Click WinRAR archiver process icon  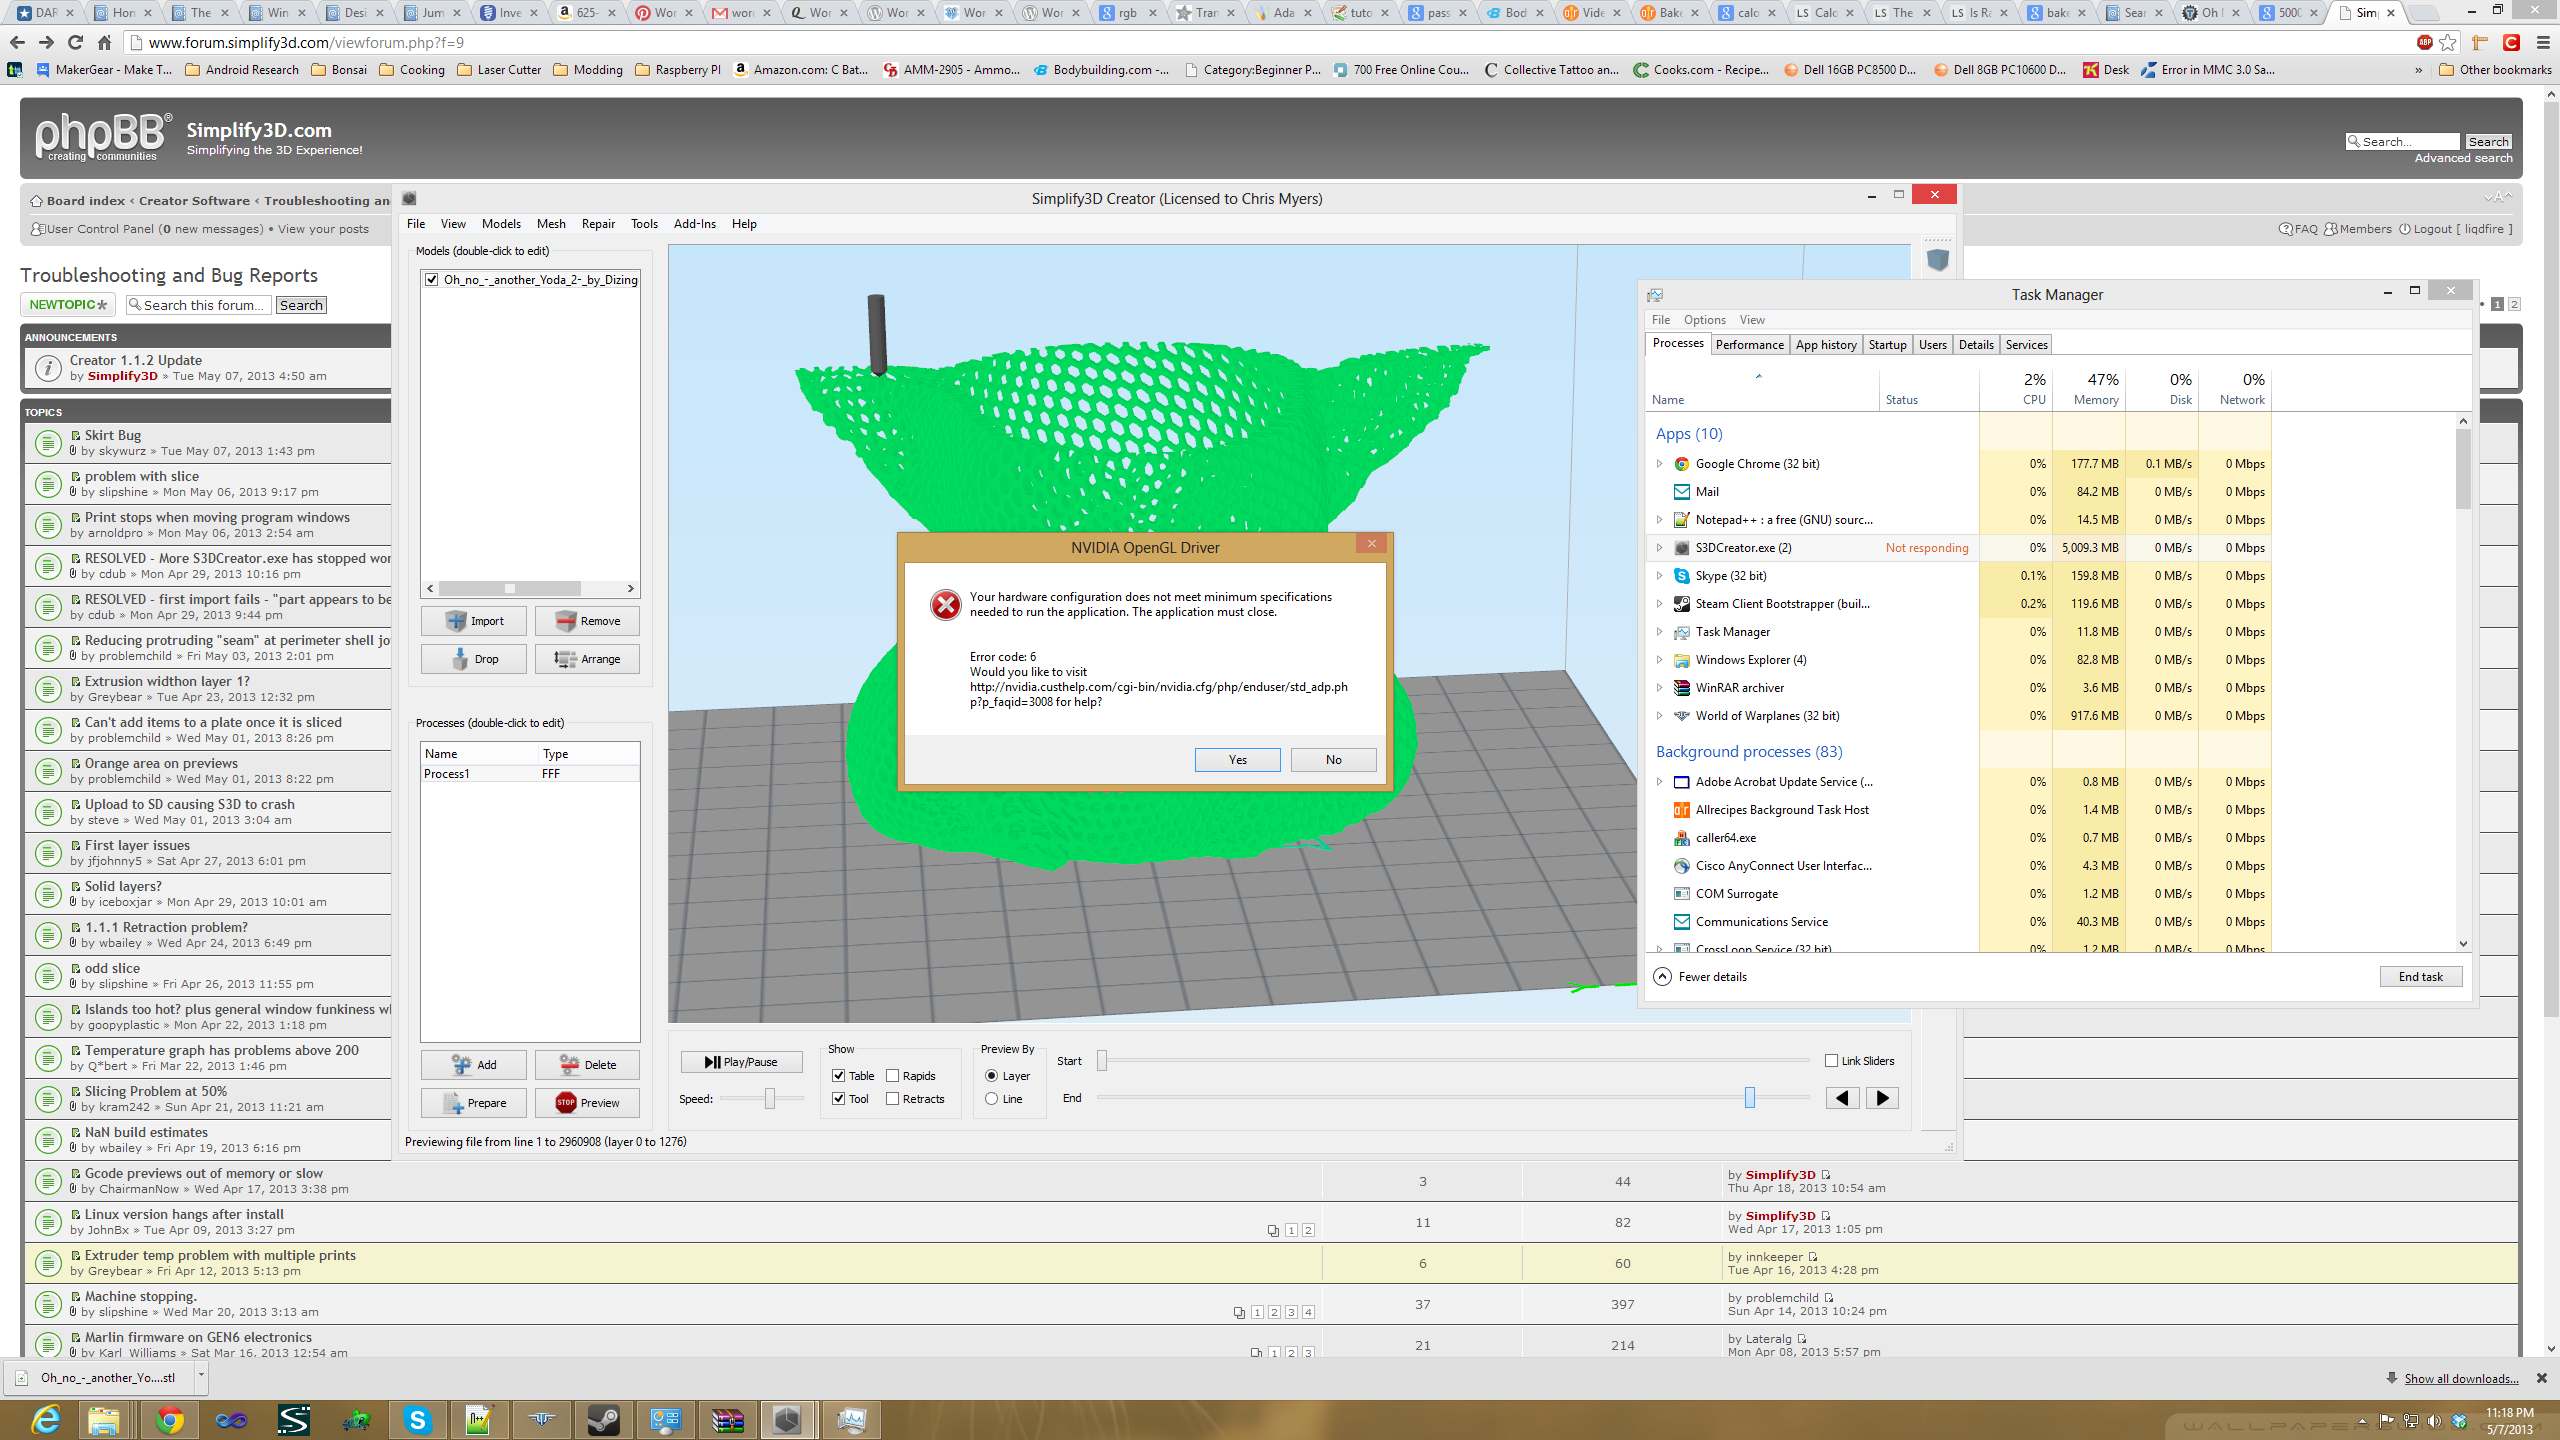pyautogui.click(x=1682, y=688)
